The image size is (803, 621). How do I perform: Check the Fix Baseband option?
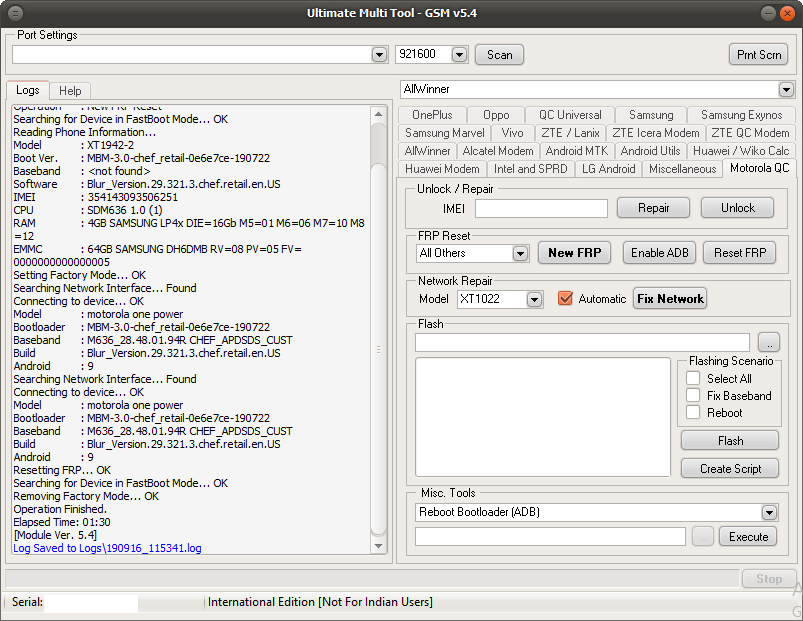tap(693, 395)
